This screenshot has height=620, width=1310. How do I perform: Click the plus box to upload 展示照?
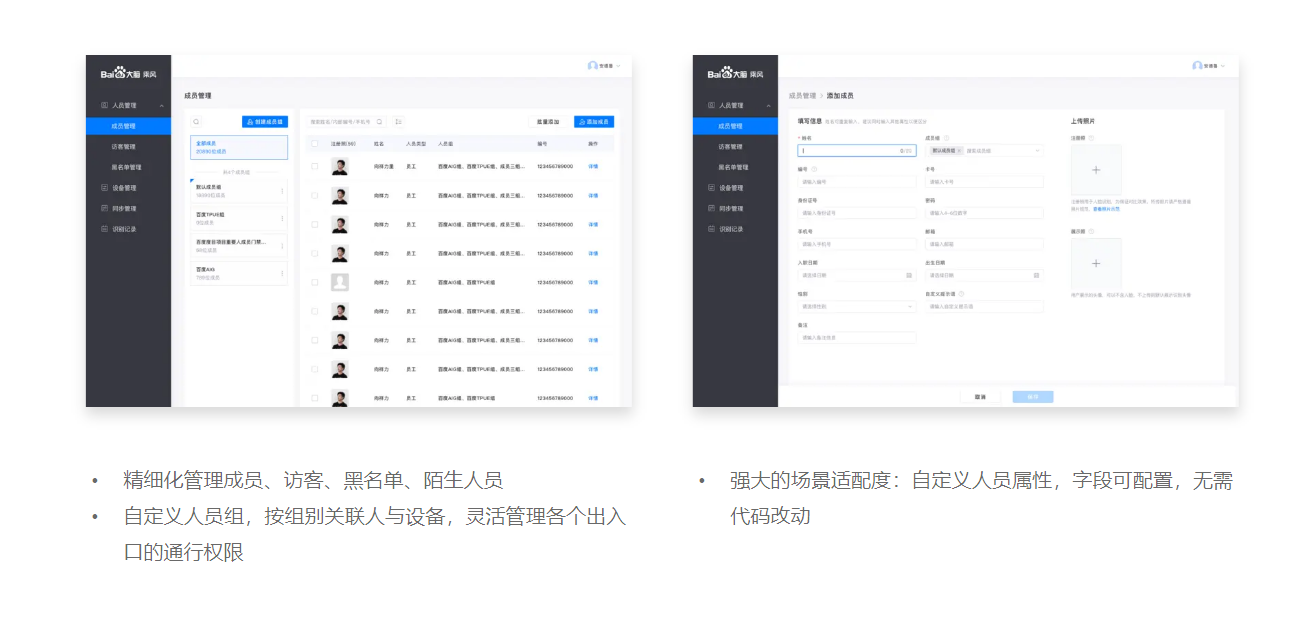pos(1096,263)
